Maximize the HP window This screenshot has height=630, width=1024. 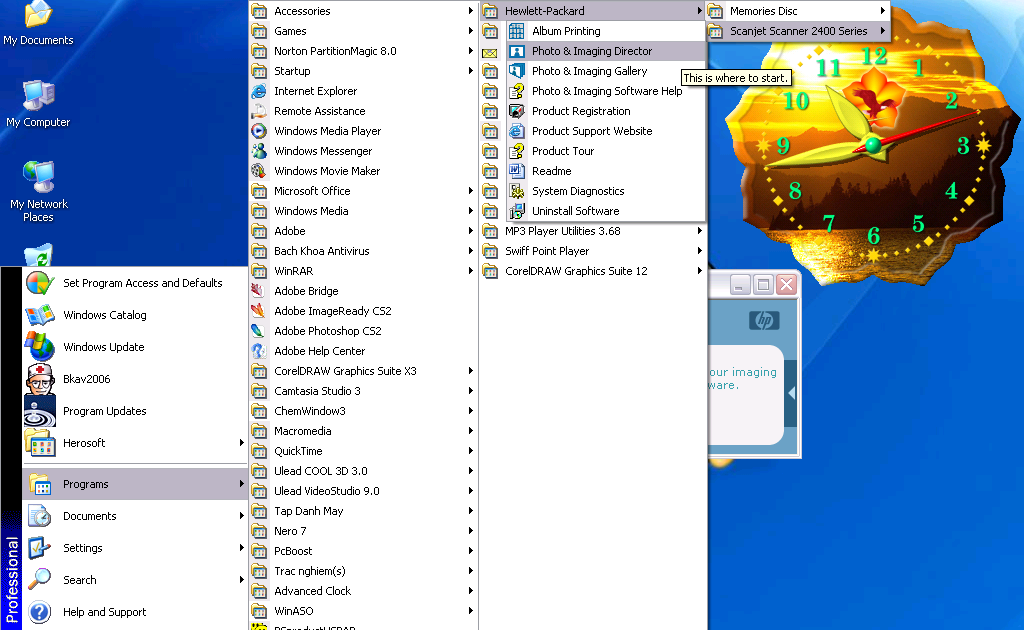763,285
